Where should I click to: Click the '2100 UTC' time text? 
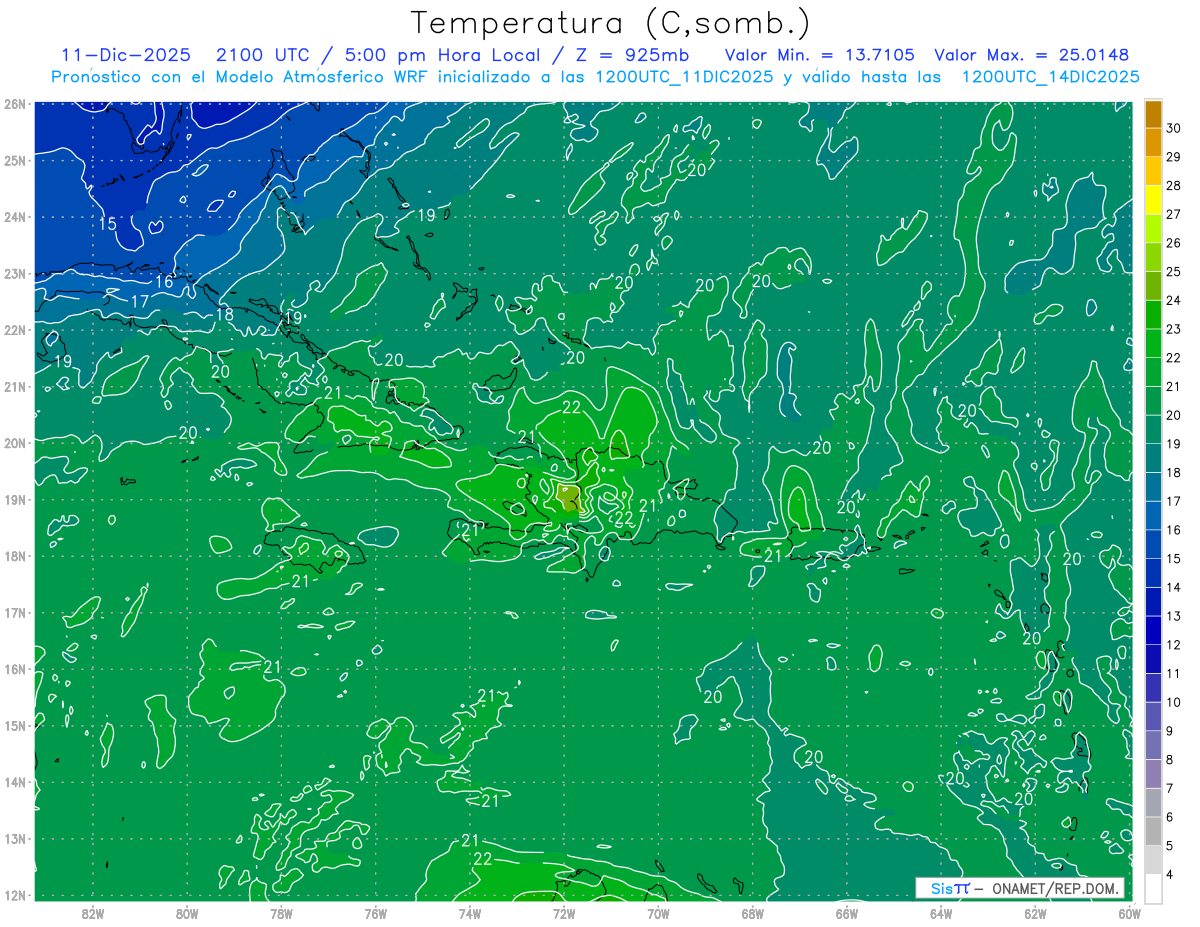(x=261, y=55)
